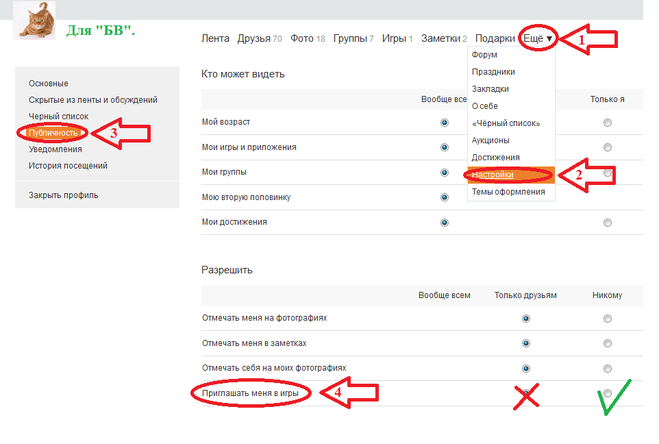Select Никому for Отмечать меня на фотографиях
Image resolution: width=659 pixels, height=444 pixels.
[607, 318]
